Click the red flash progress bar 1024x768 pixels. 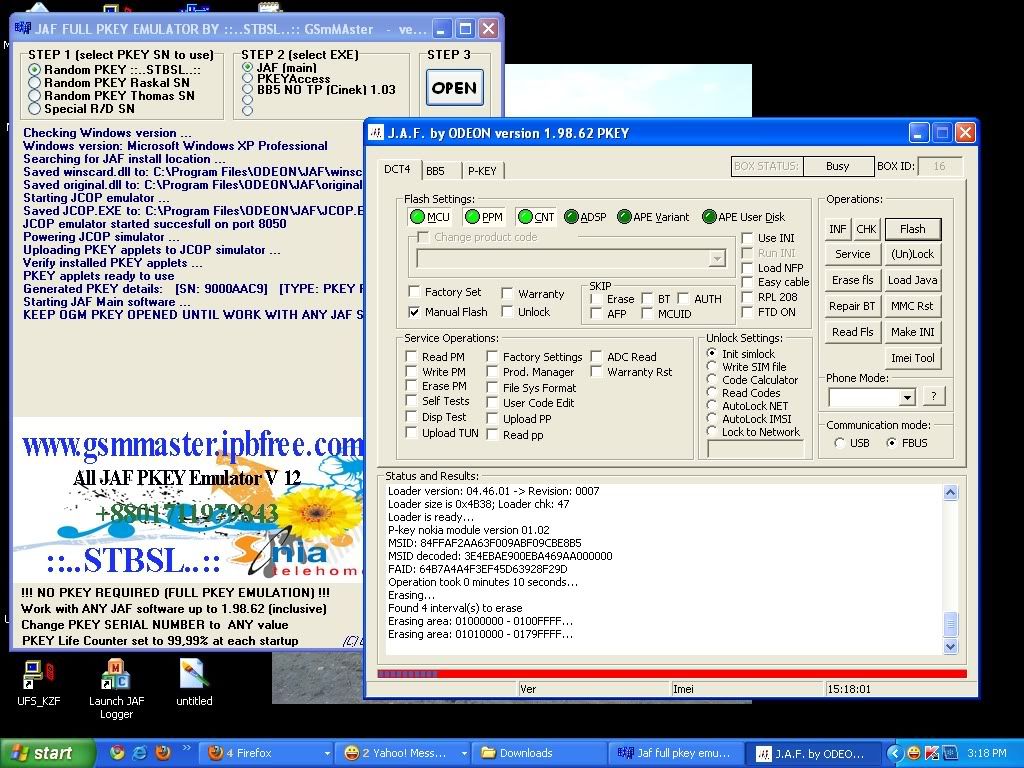click(672, 674)
